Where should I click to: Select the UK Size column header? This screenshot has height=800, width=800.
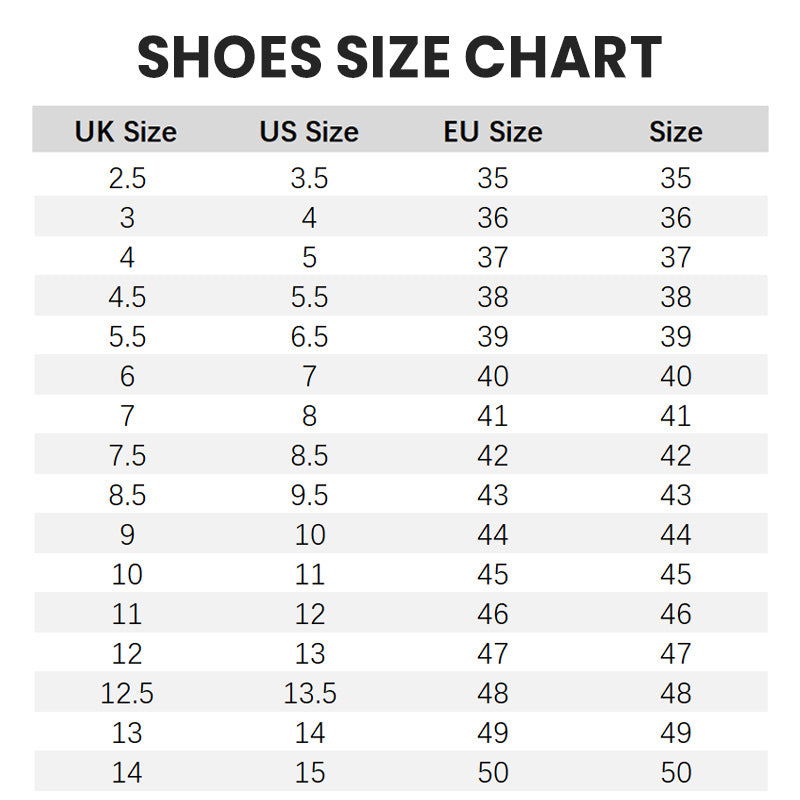[x=126, y=132]
